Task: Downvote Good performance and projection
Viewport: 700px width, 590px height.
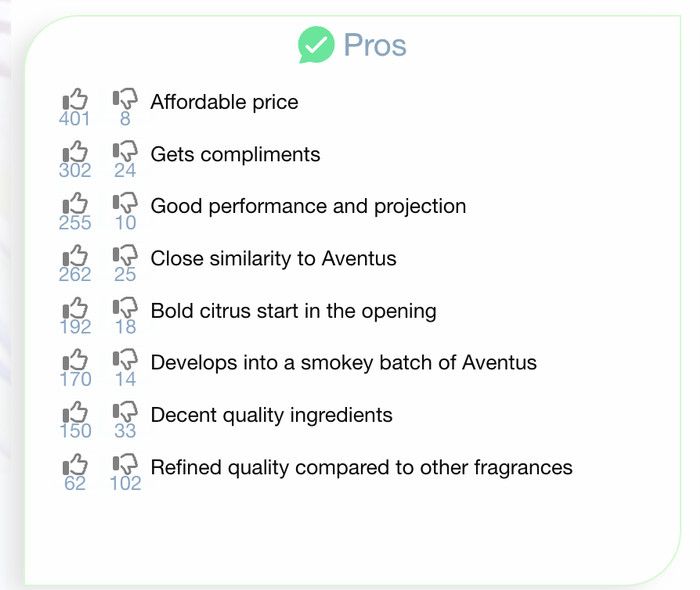Action: 125,204
